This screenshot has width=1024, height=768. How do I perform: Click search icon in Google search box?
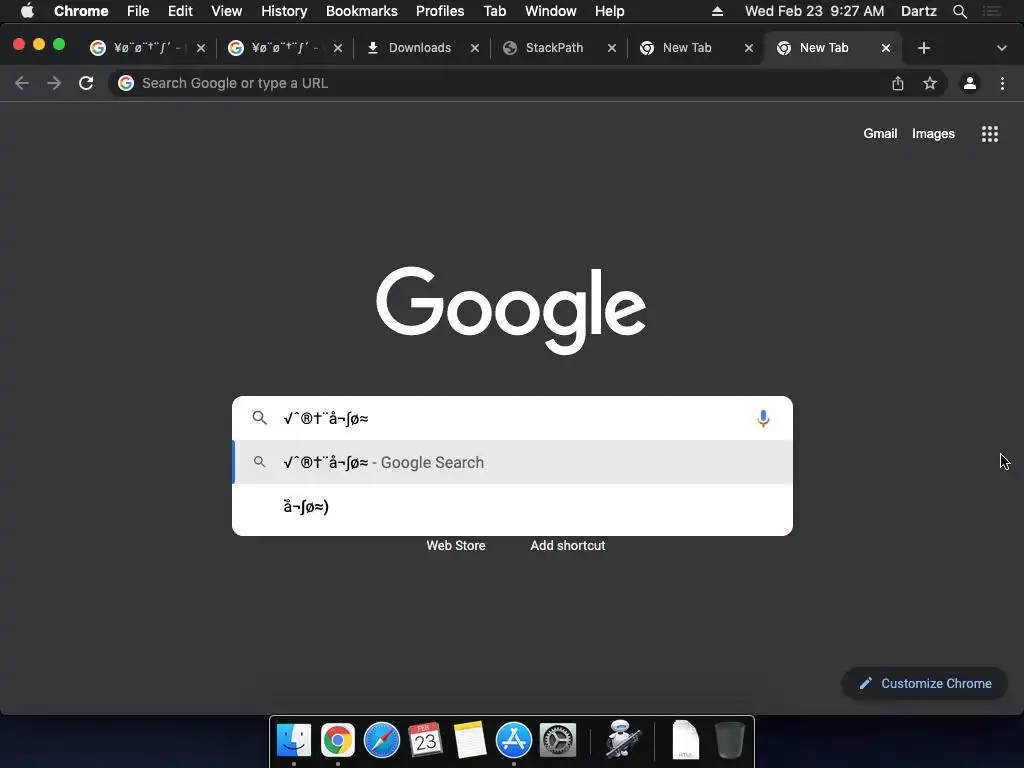pos(260,418)
